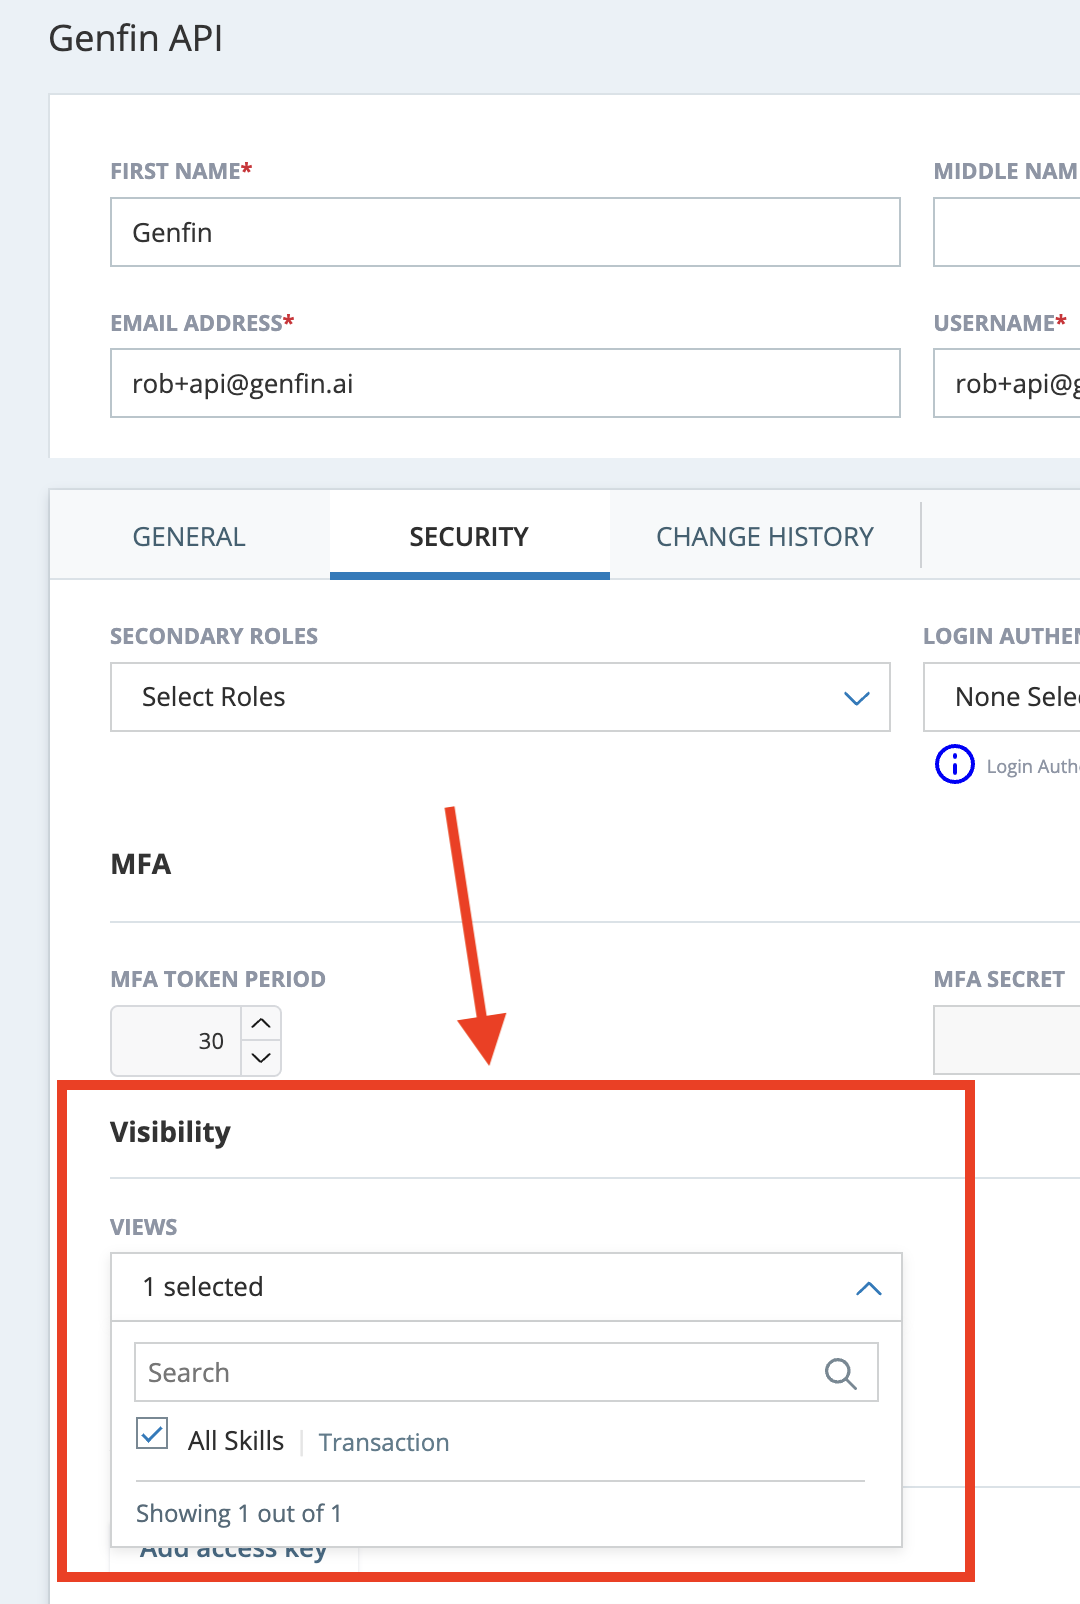Collapse the Views dropdown chevron
The image size is (1080, 1604).
(x=869, y=1288)
